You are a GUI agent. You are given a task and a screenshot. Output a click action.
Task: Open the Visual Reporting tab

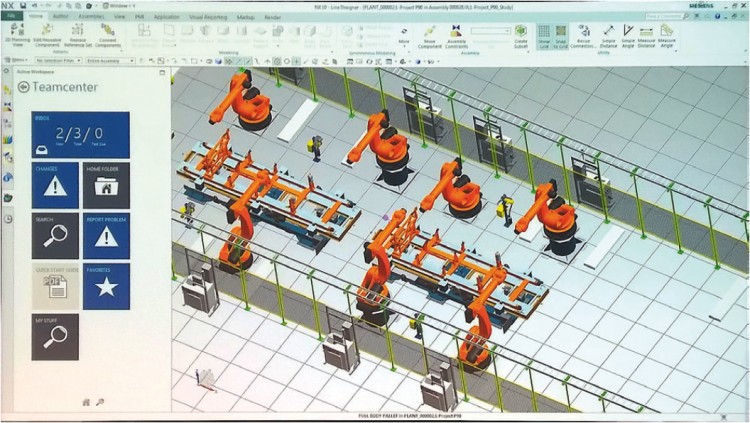[207, 17]
